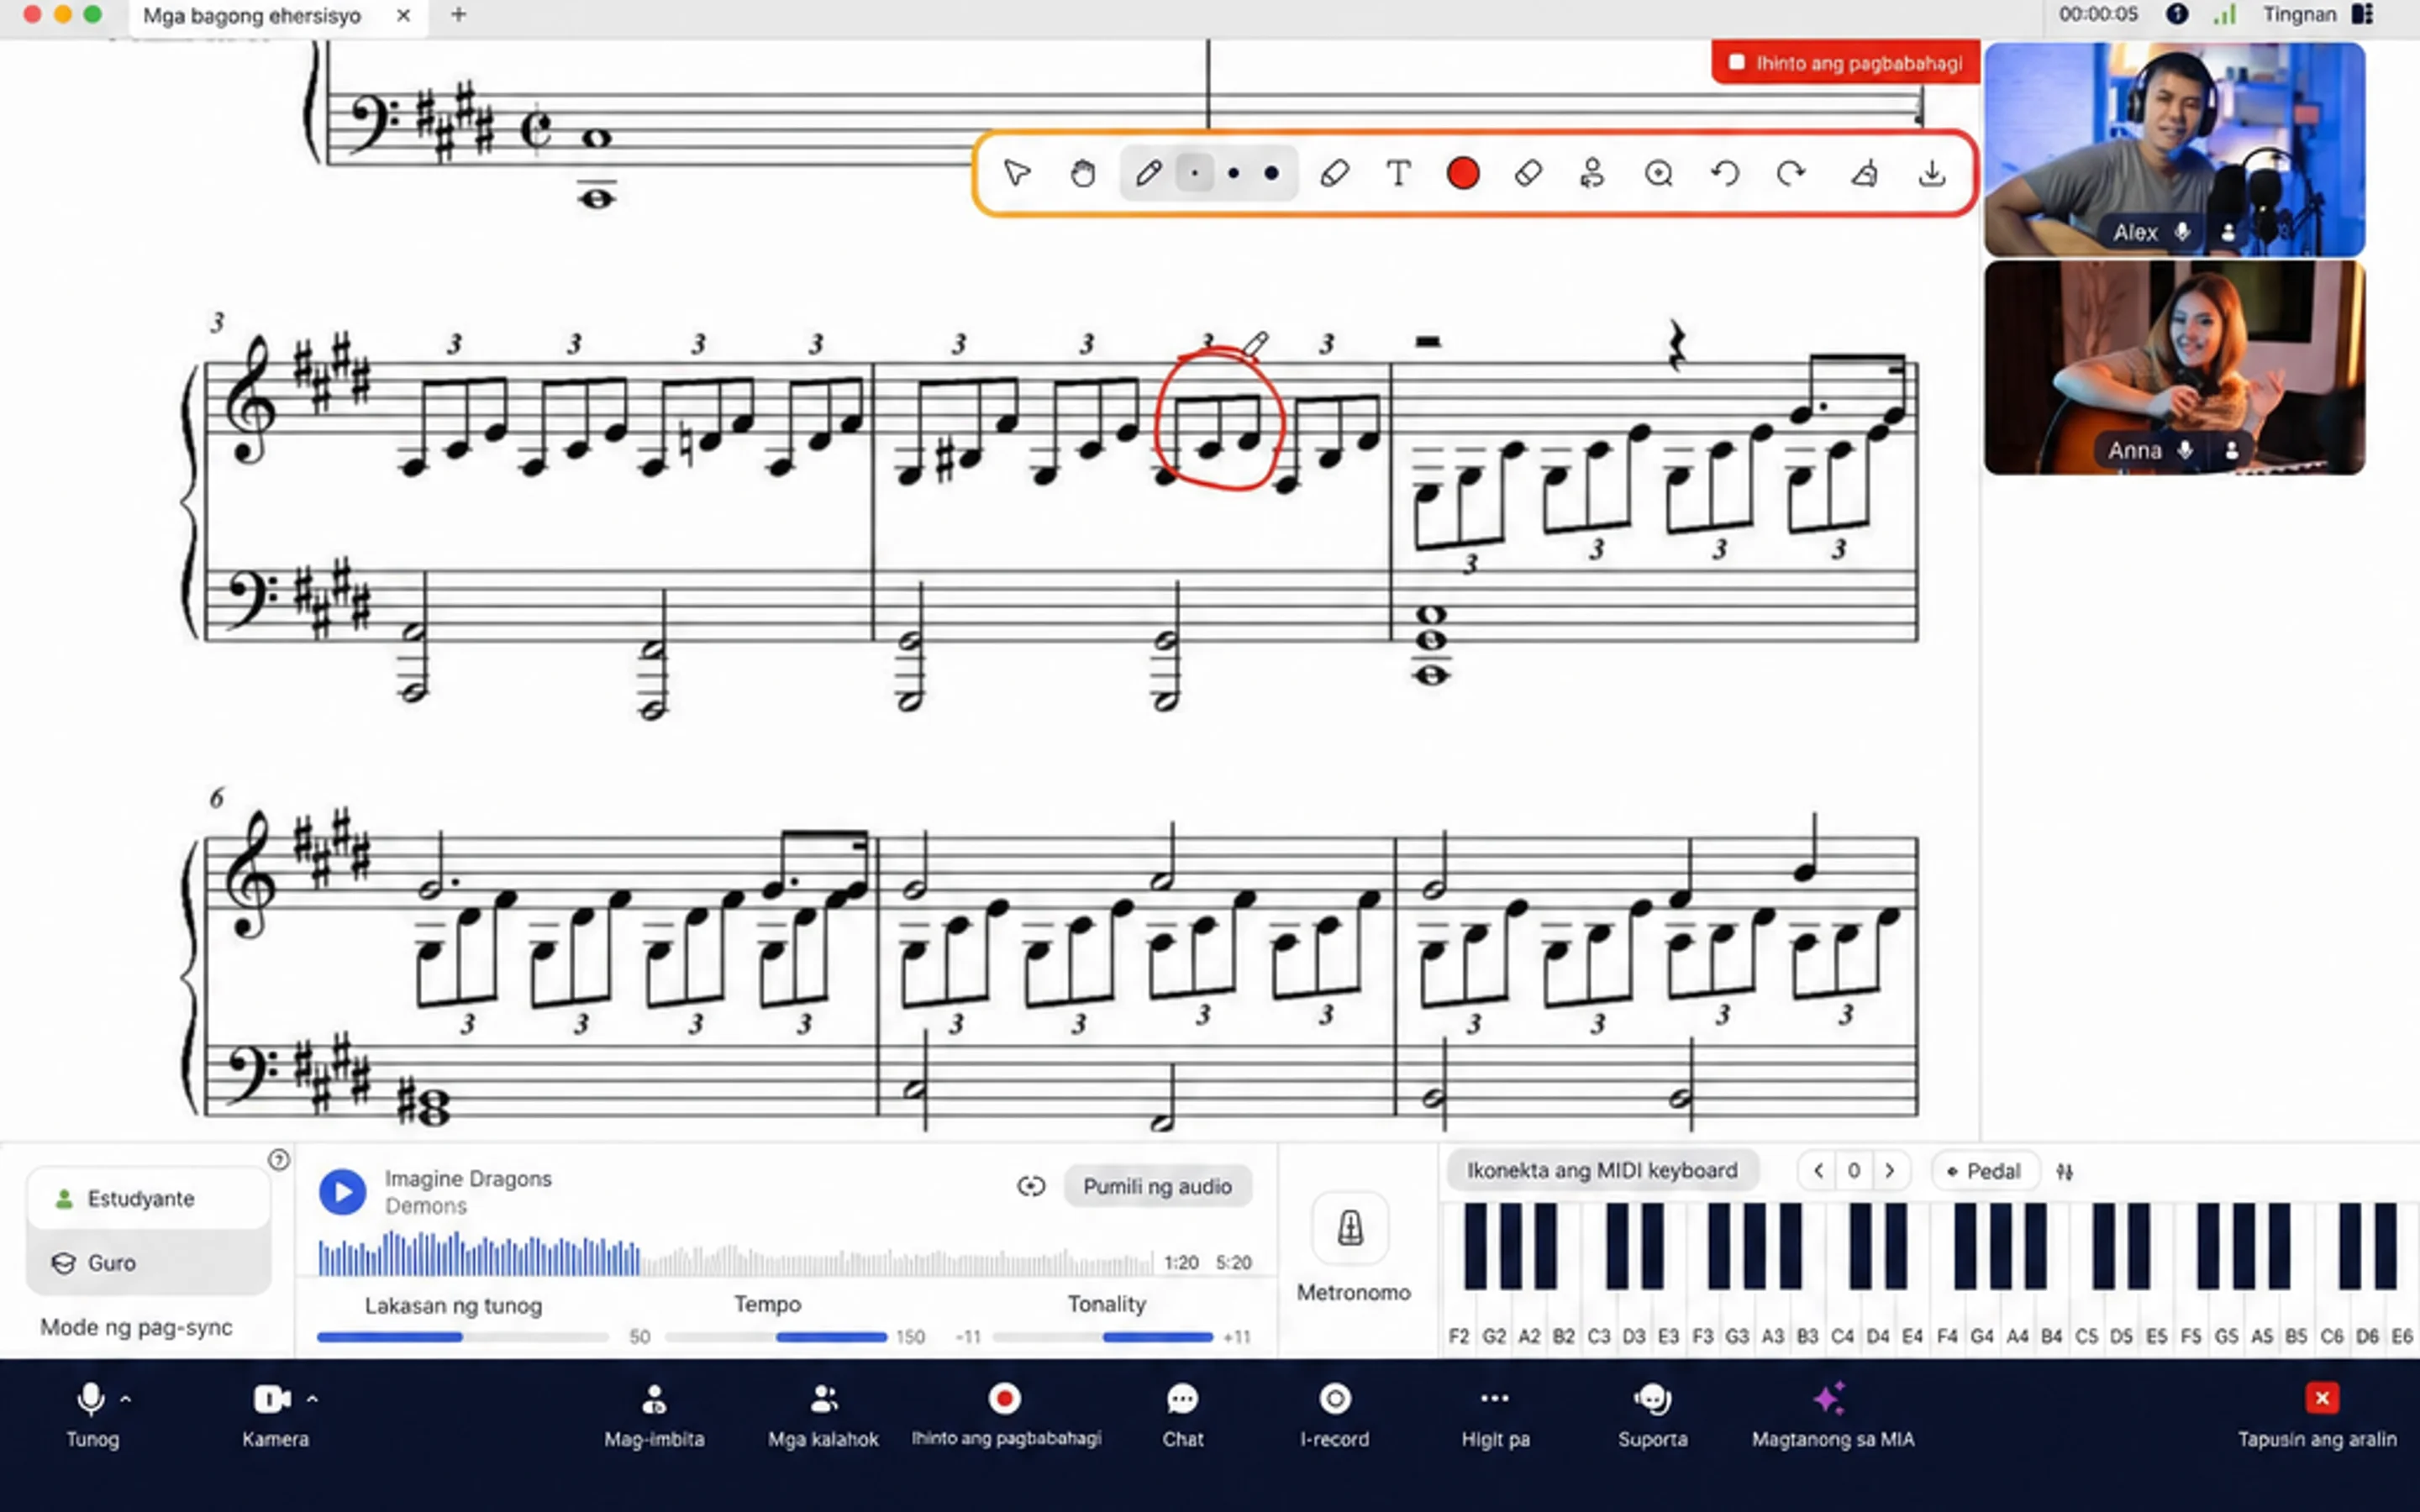This screenshot has width=2420, height=1512.
Task: Click Ikonekta ang MIDI keyboard button
Action: 1602,1170
